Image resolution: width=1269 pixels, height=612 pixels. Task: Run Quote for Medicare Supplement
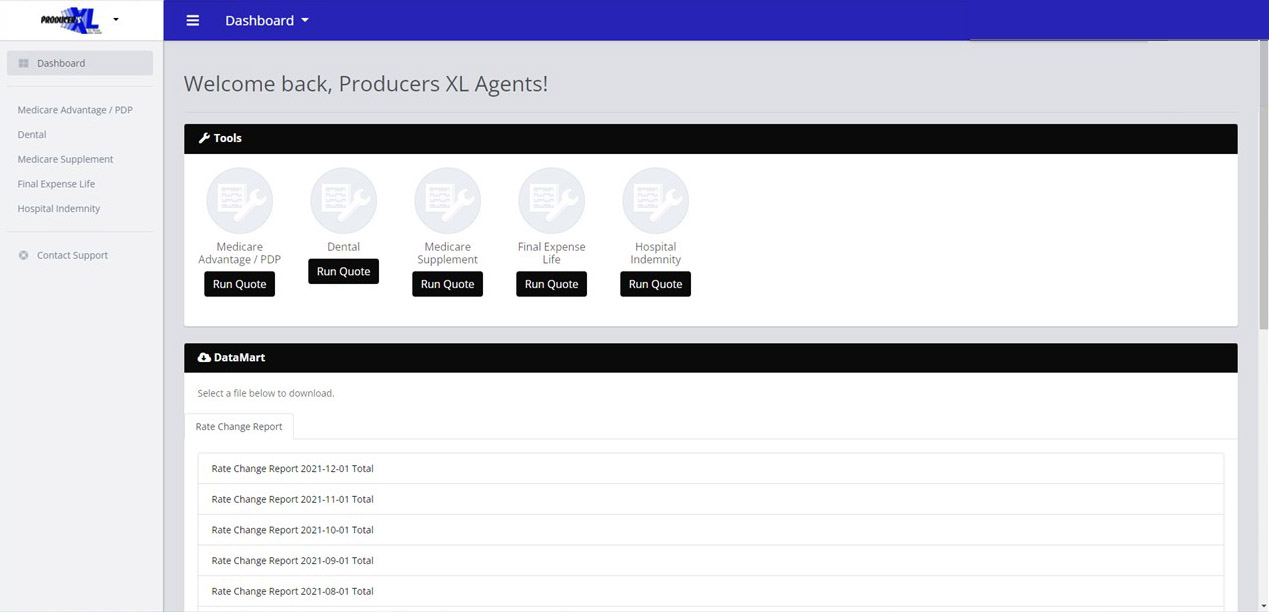(447, 284)
